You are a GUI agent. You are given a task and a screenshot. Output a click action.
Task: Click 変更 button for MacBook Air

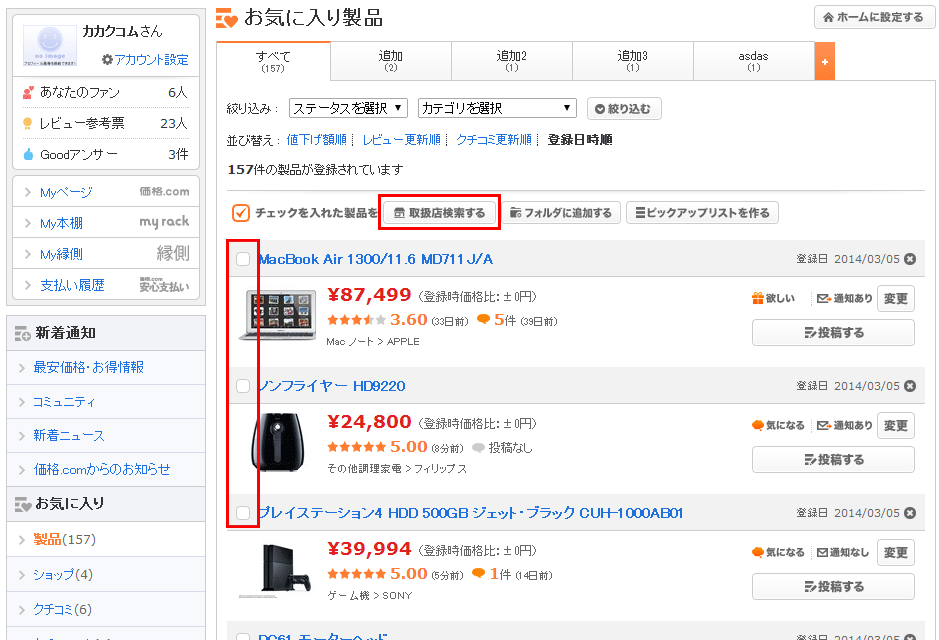tap(896, 298)
